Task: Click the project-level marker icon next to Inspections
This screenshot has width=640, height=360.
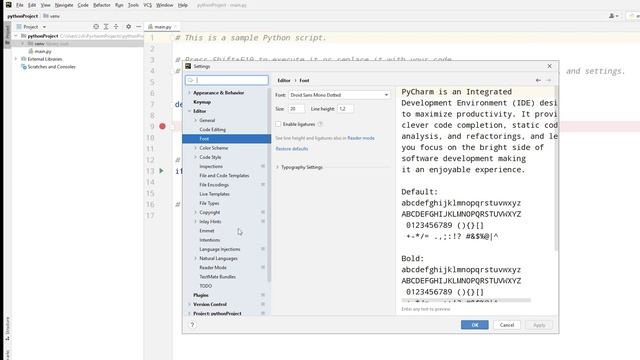Action: [x=263, y=166]
